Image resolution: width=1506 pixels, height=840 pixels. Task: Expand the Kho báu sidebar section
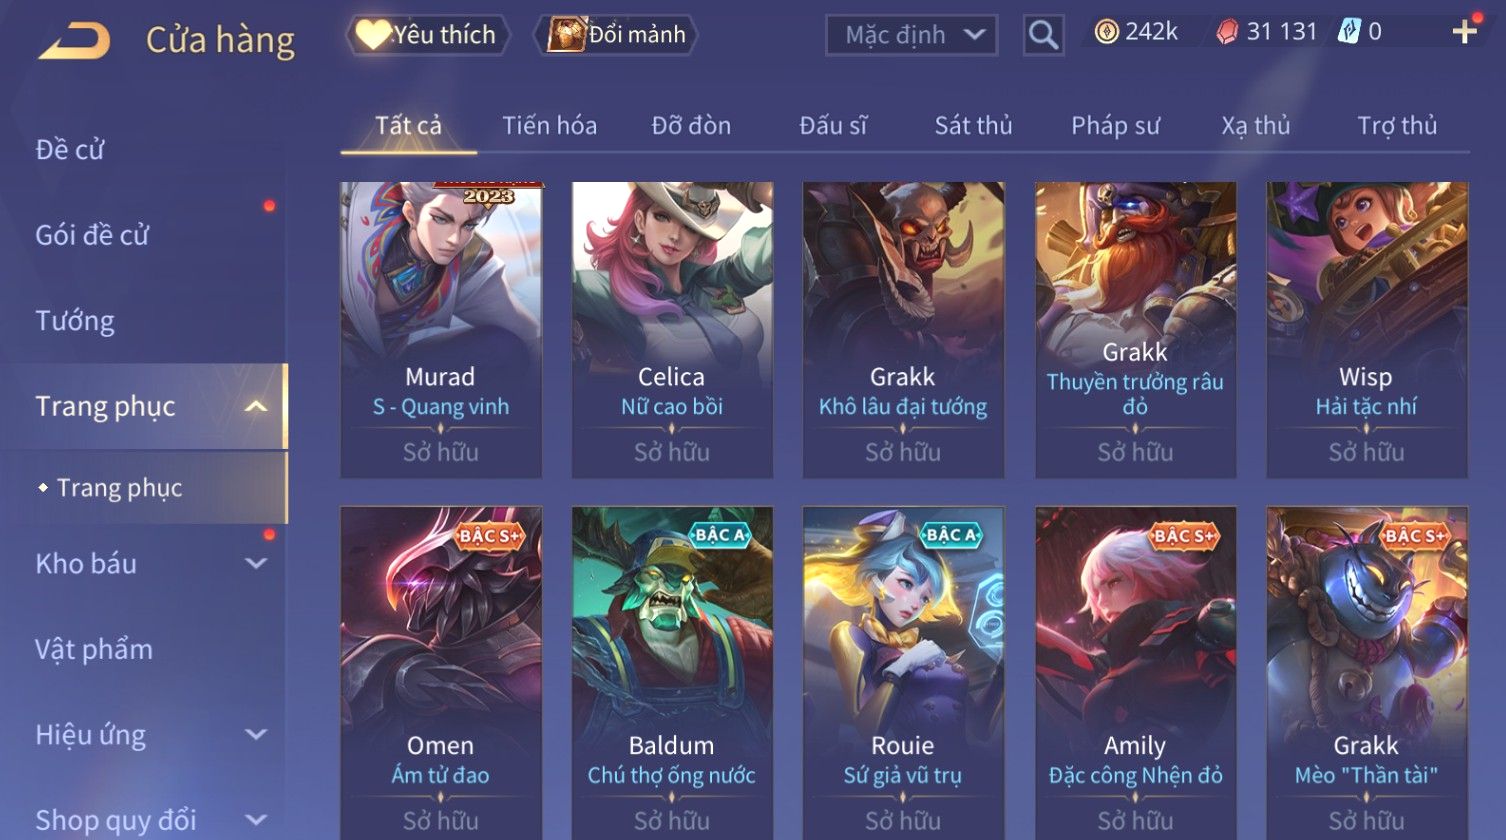coord(256,564)
